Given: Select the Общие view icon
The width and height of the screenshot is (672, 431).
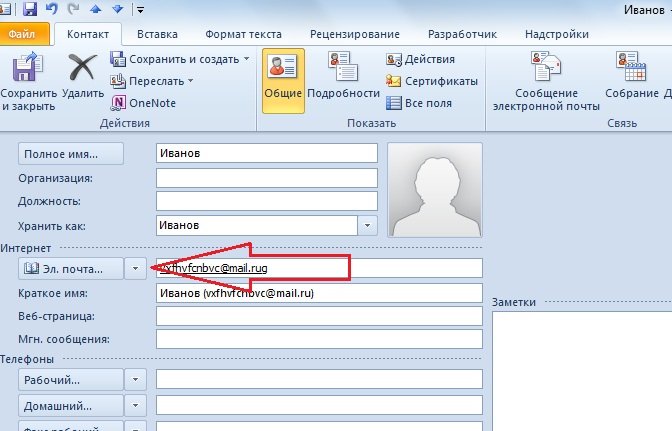Looking at the screenshot, I should tap(284, 70).
